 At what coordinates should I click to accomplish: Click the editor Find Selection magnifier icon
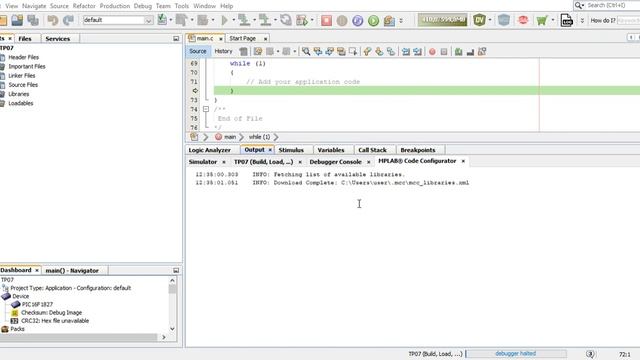click(x=306, y=51)
